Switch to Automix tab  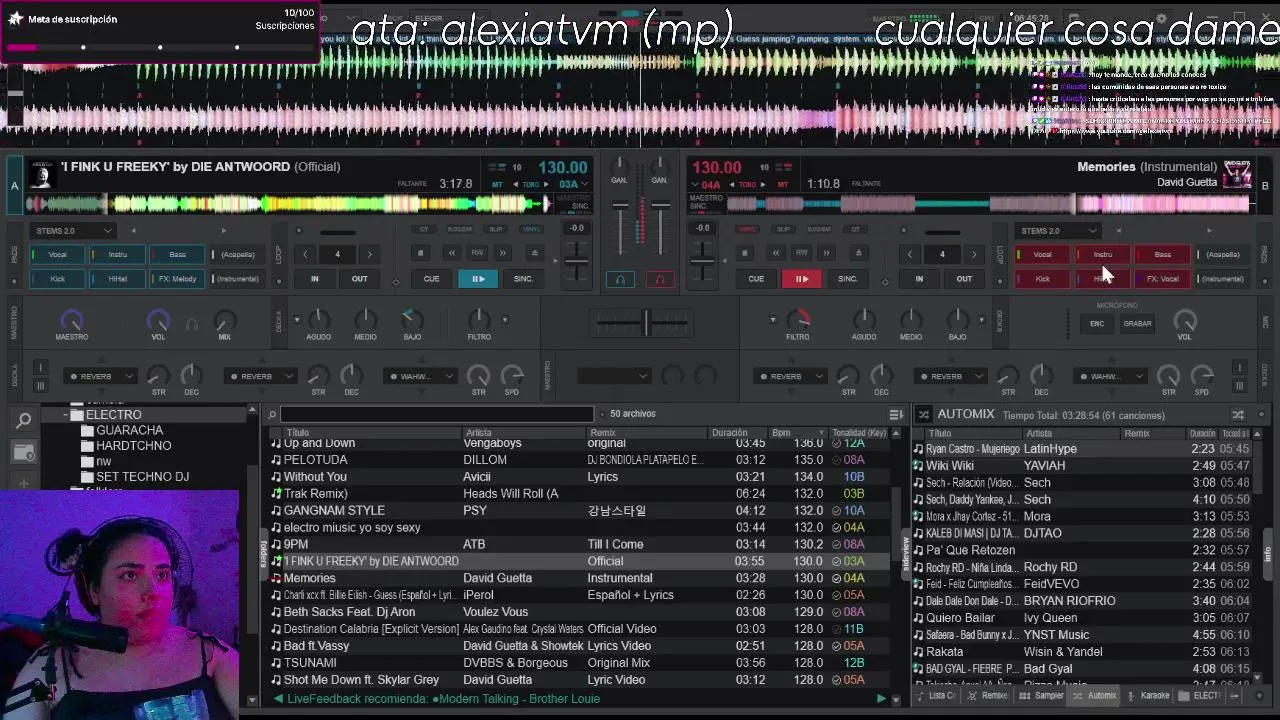[x=1097, y=696]
